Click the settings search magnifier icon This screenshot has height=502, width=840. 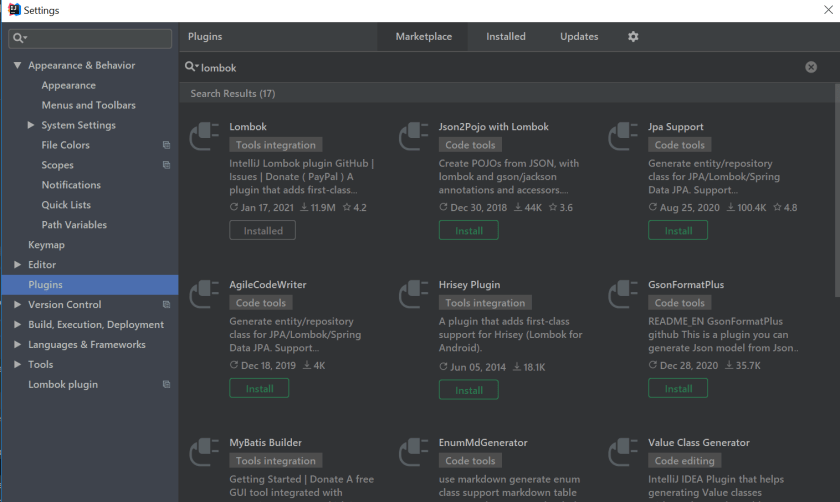pos(19,38)
